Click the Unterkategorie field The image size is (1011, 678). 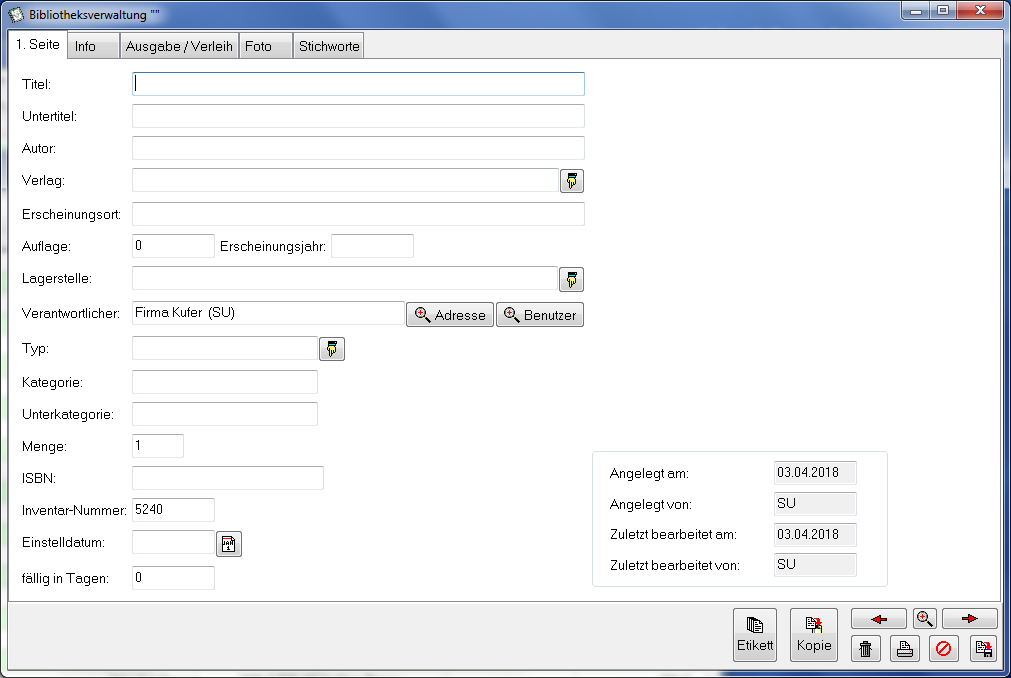click(x=225, y=414)
